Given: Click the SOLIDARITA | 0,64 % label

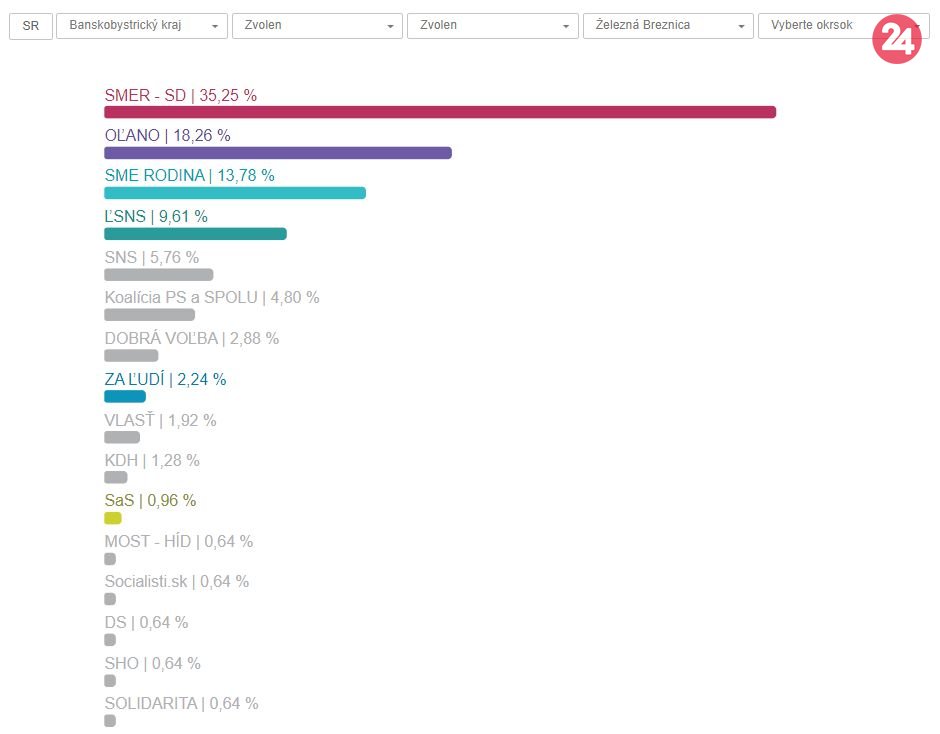Looking at the screenshot, I should tap(181, 703).
